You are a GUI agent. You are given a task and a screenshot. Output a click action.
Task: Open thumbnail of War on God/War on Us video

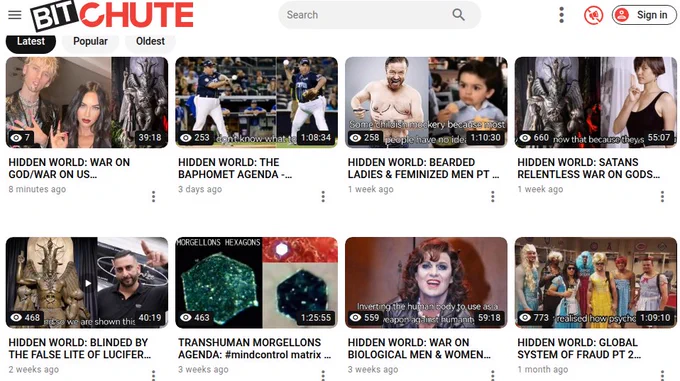(x=87, y=102)
